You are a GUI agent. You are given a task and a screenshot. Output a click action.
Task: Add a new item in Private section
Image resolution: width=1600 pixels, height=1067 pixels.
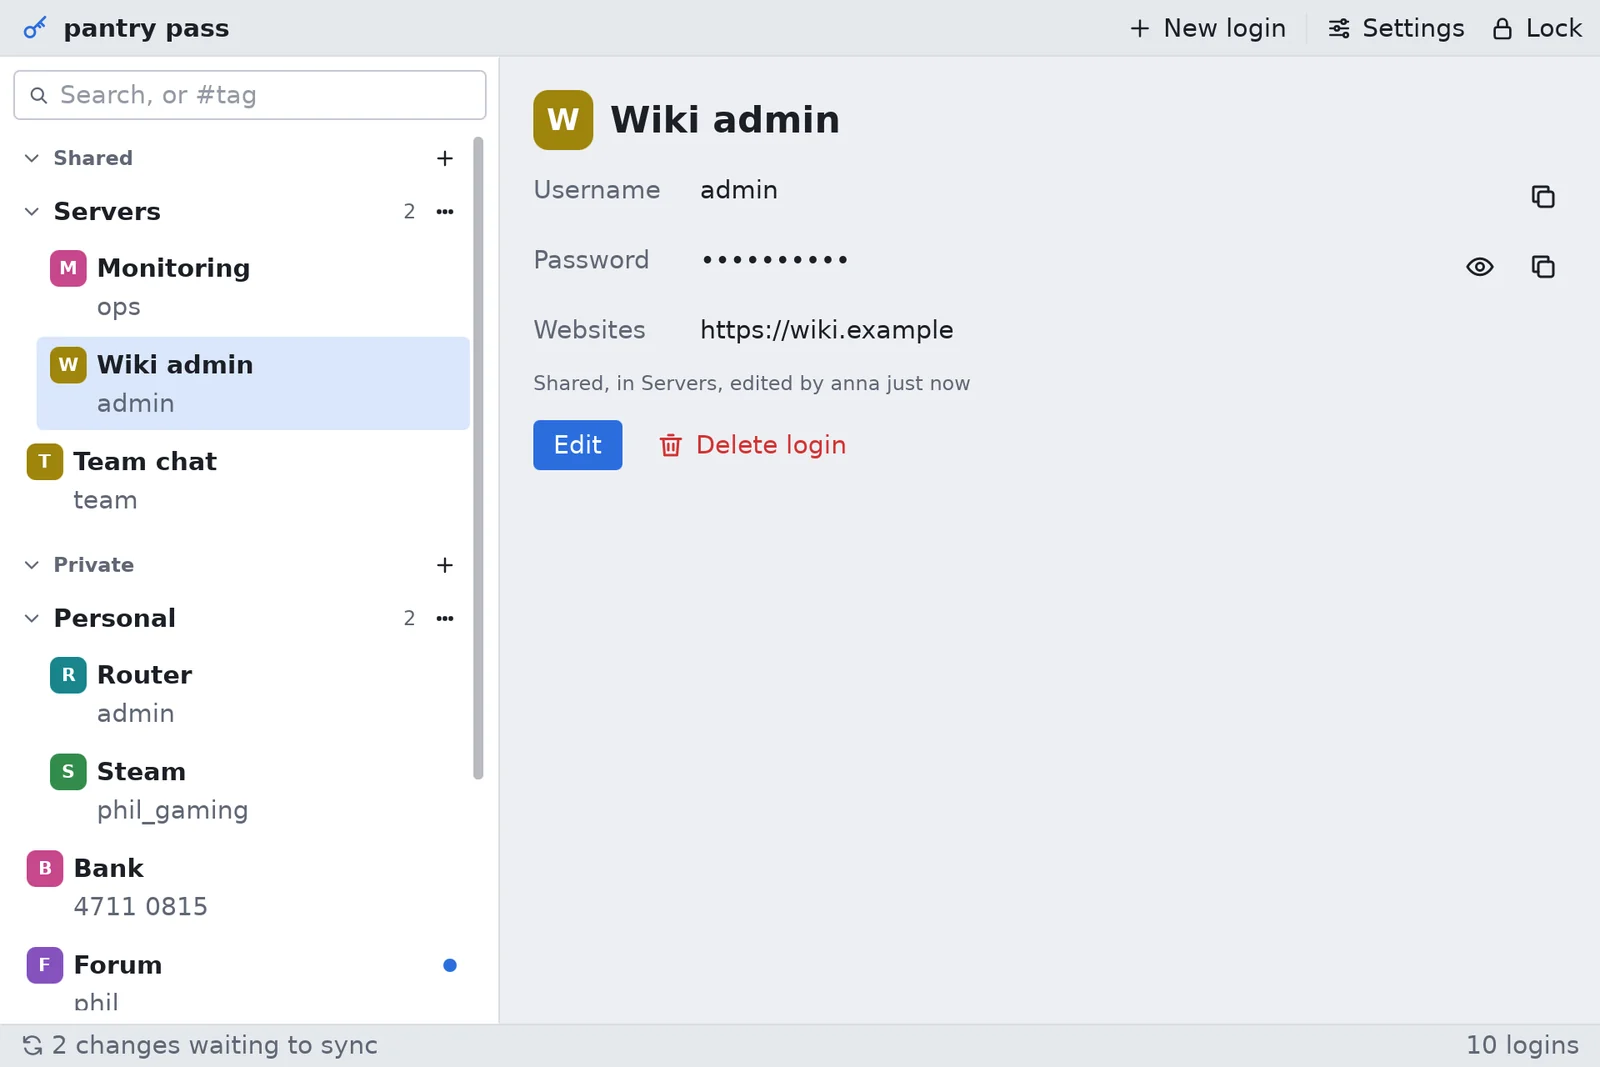click(x=445, y=565)
